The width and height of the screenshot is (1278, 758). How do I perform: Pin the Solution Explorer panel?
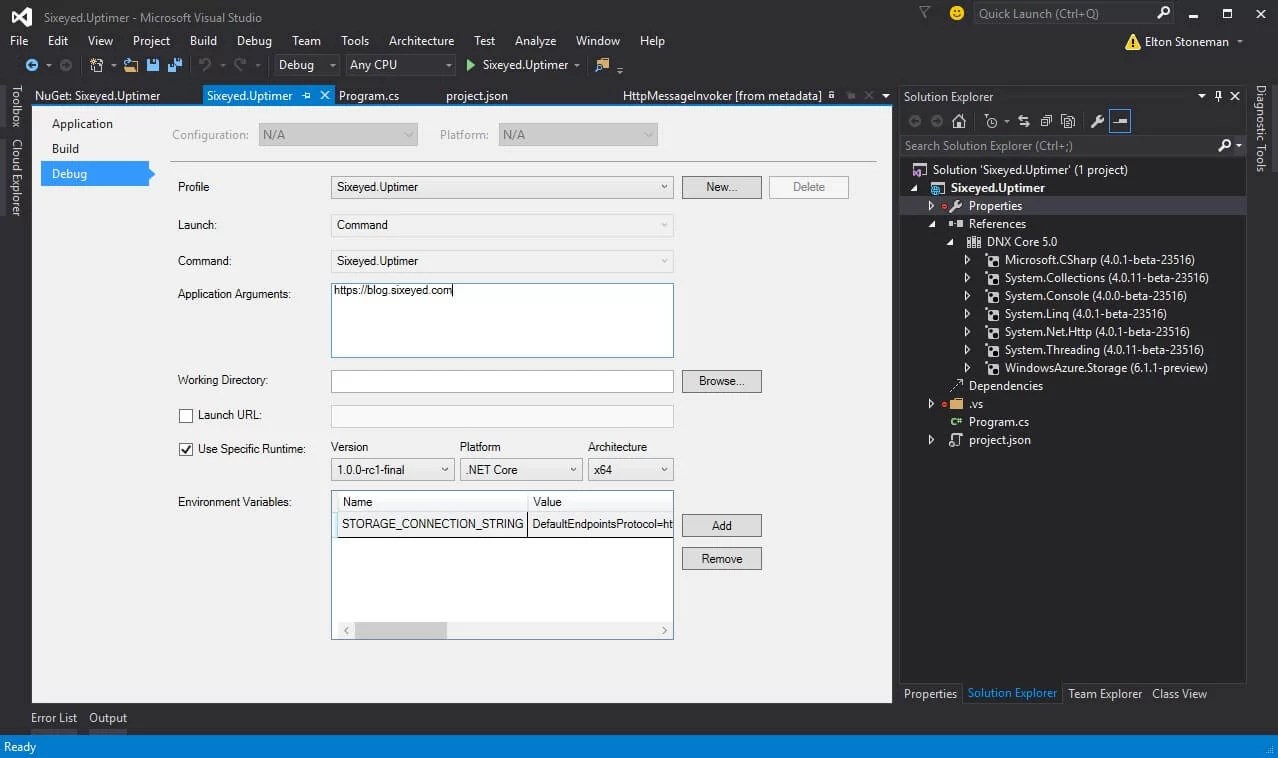[1218, 96]
